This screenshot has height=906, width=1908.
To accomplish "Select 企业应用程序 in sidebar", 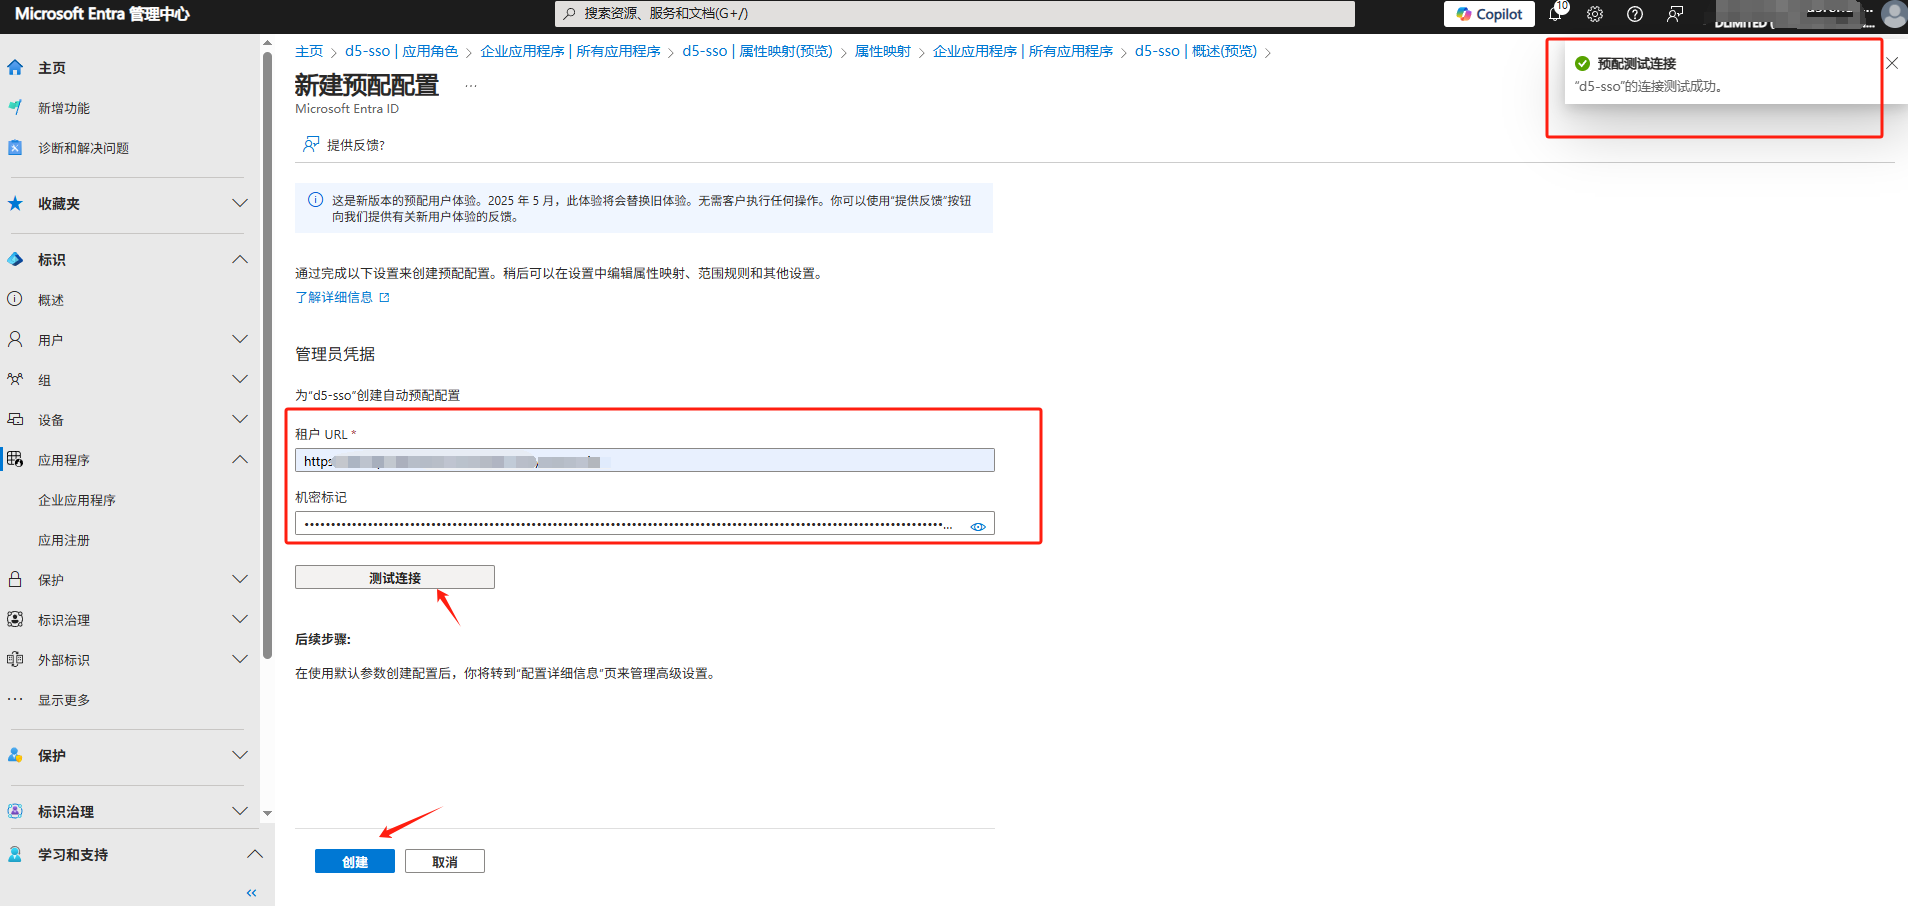I will coord(77,500).
